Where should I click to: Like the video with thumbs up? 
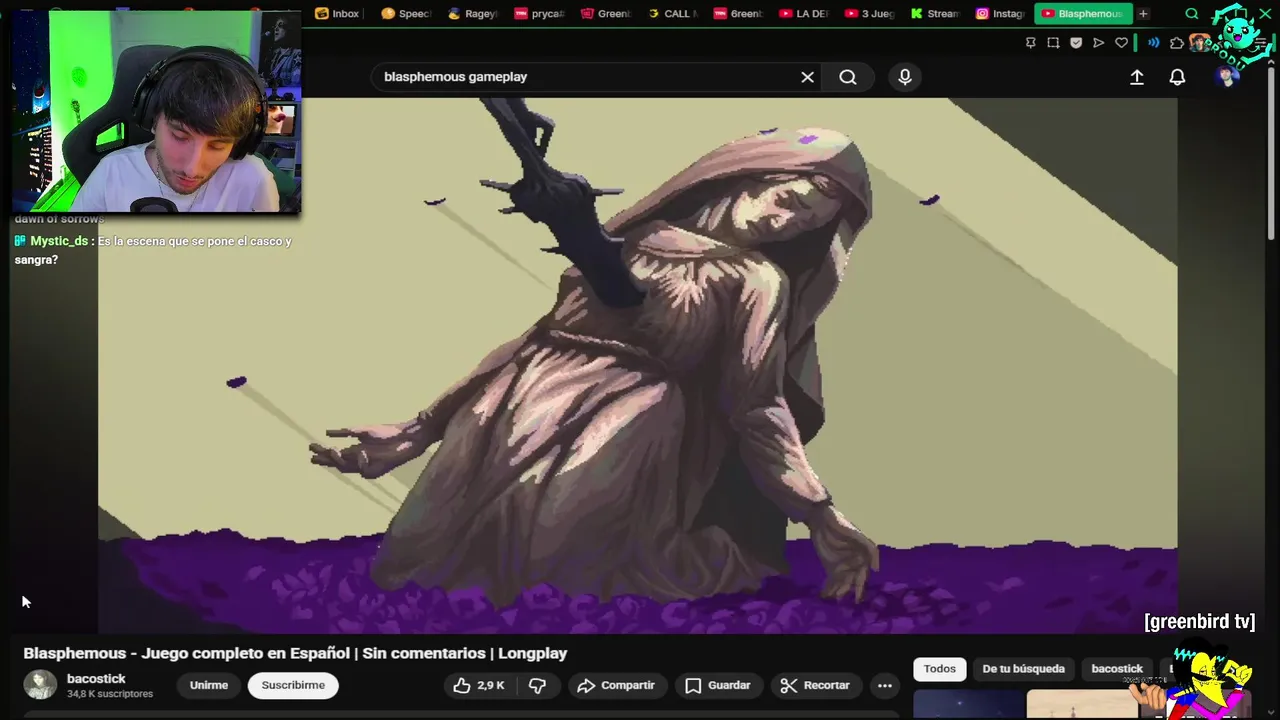479,685
